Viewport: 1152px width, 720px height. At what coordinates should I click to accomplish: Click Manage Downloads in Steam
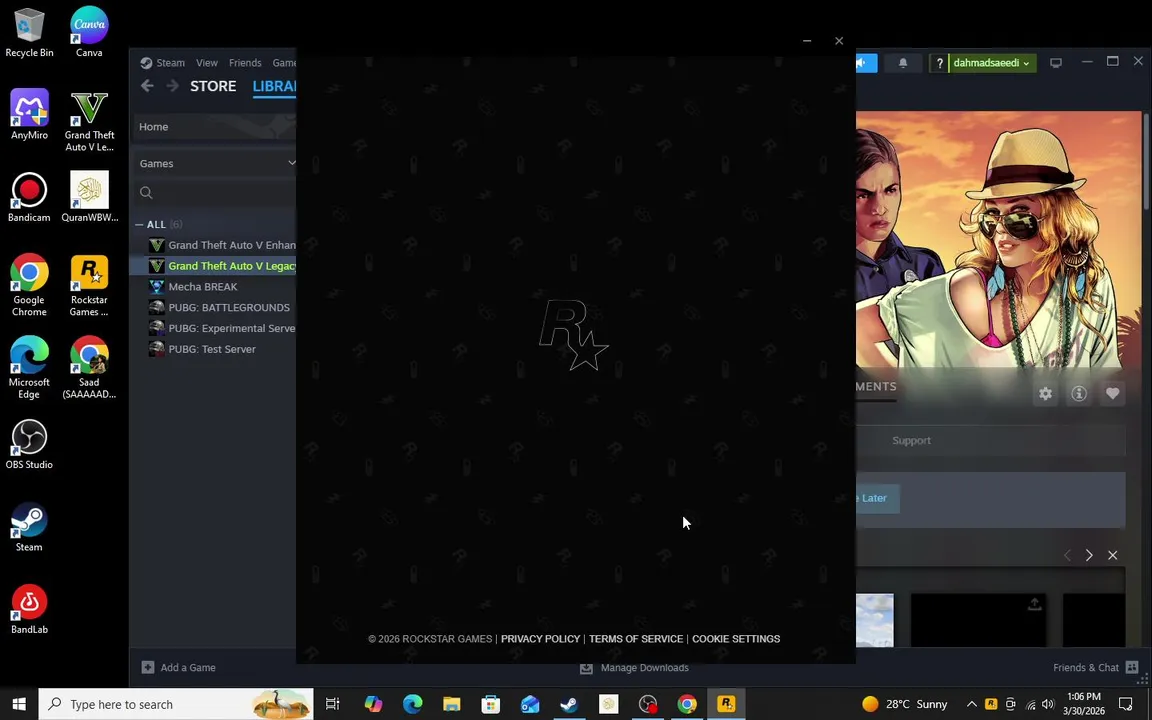(635, 667)
